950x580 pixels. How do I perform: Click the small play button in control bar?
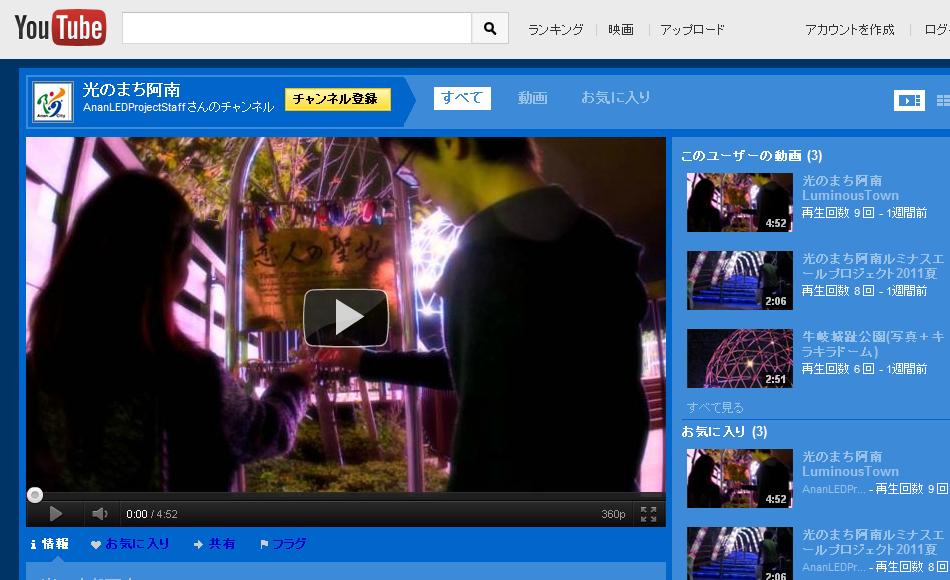[x=55, y=514]
